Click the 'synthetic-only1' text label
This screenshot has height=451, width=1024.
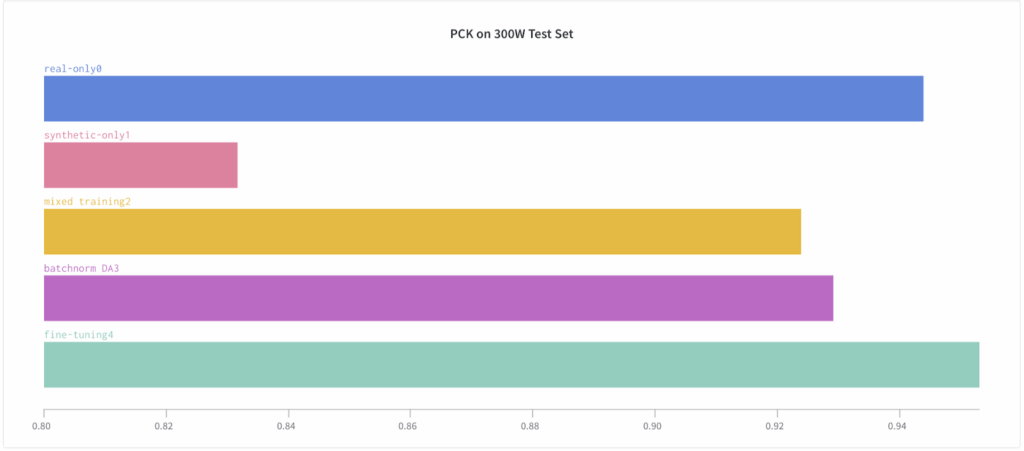(88, 135)
